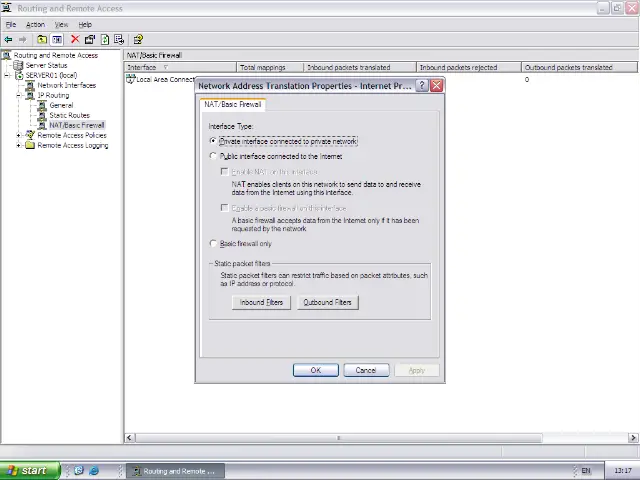
Task: Click the Outbound packets translated column header
Action: point(580,67)
